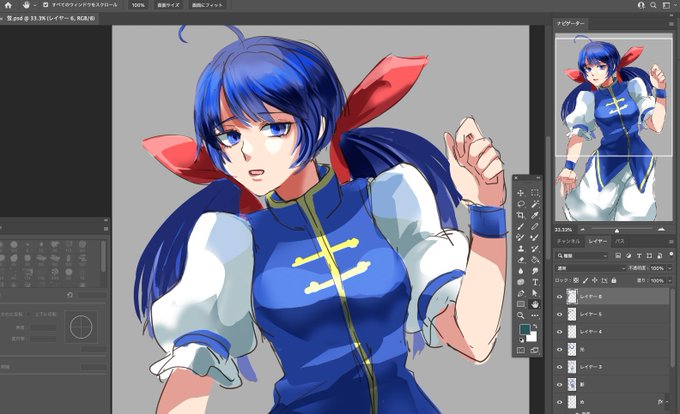This screenshot has height=414, width=680.
Task: Open the foreground teal color swatch
Action: pos(525,330)
